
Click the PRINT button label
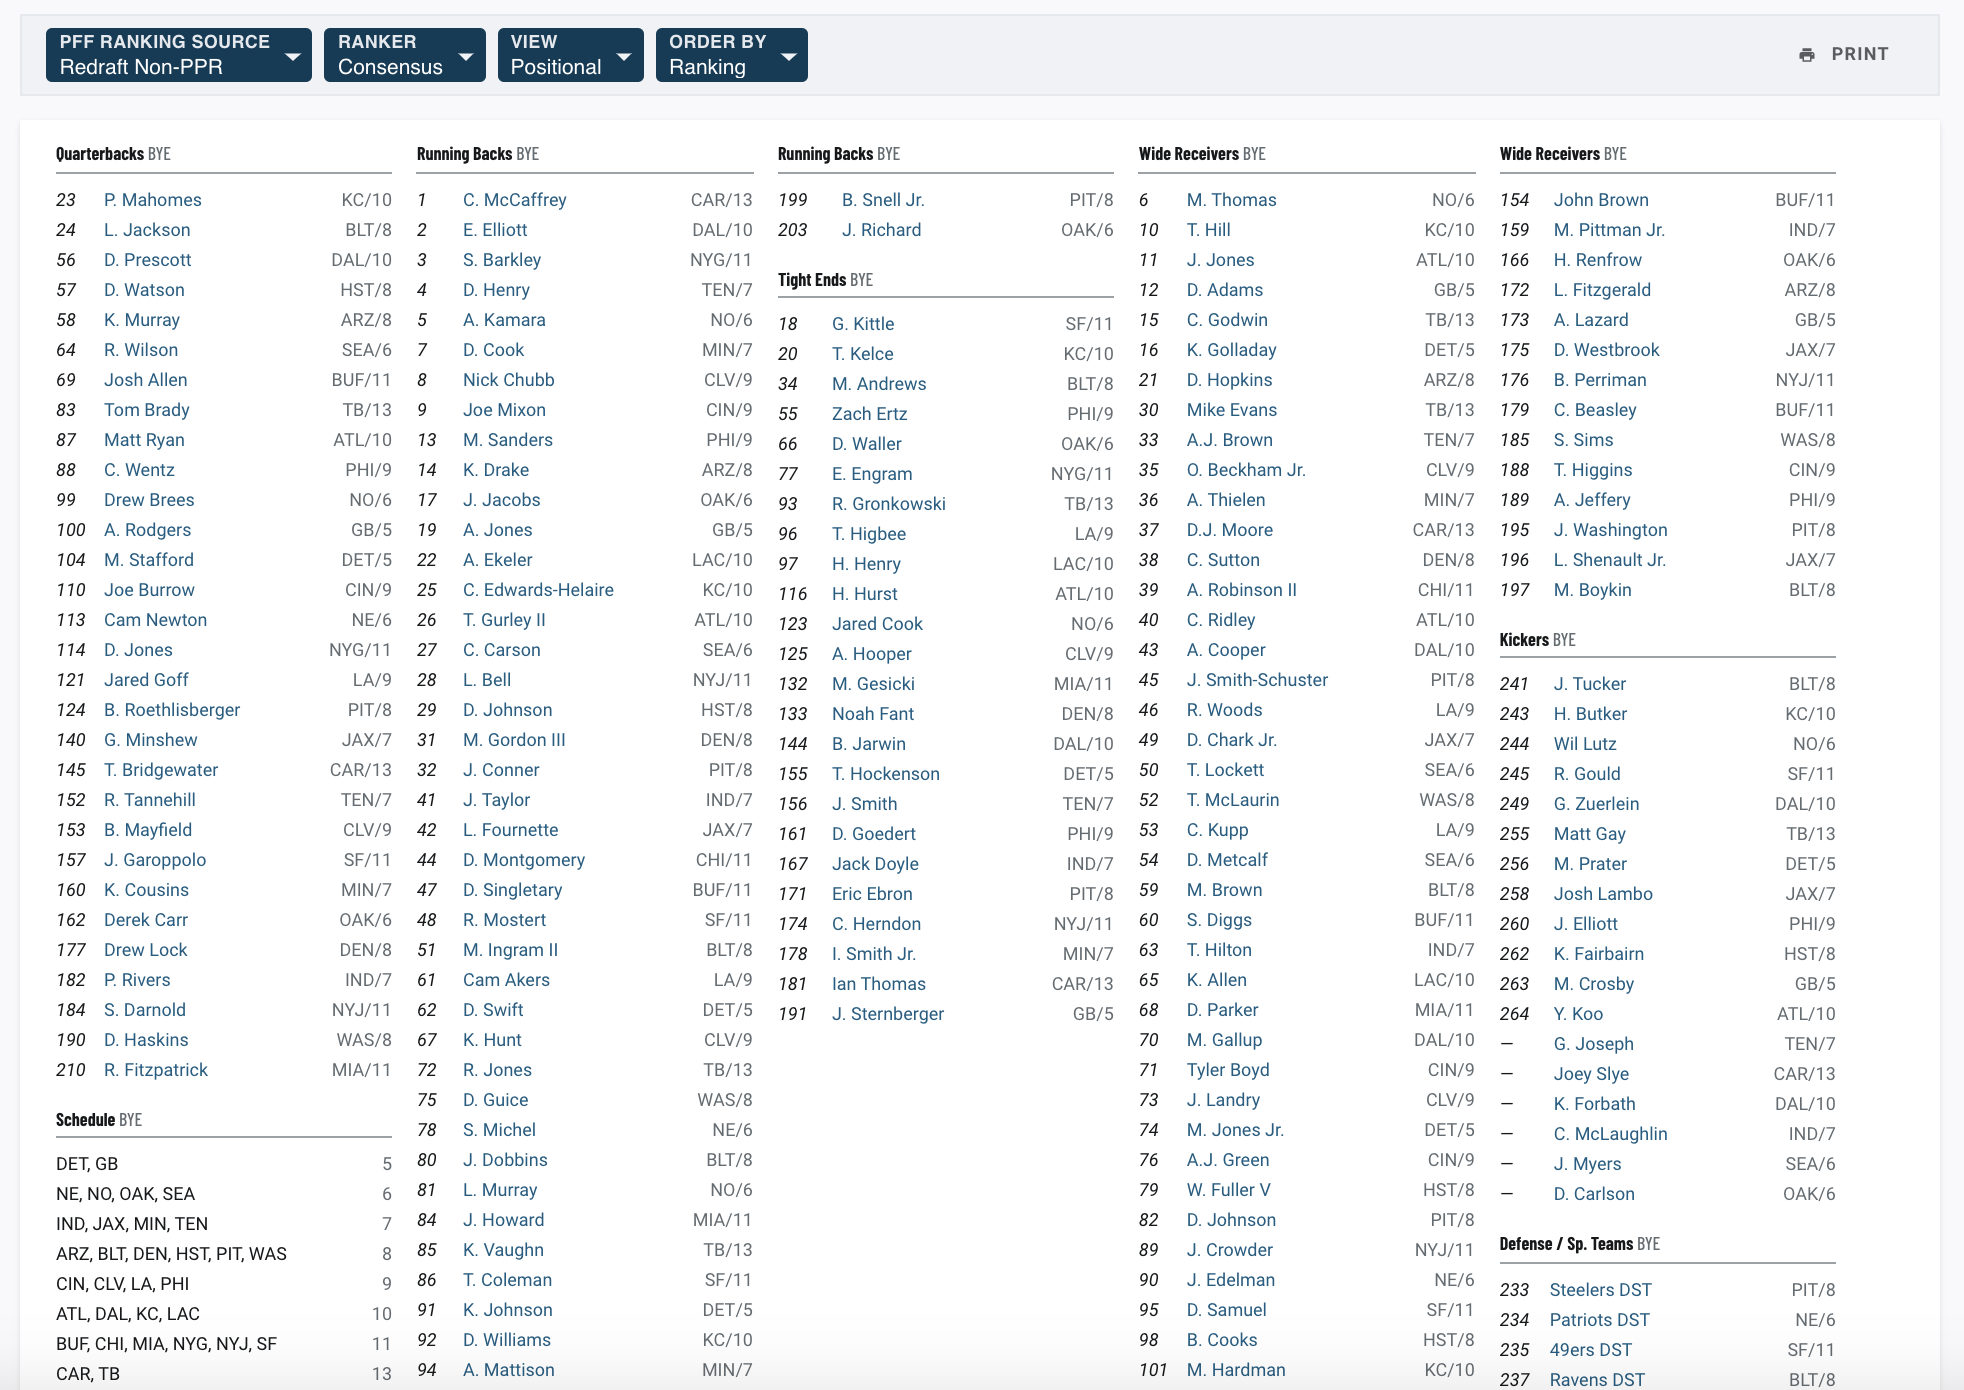pos(1860,54)
